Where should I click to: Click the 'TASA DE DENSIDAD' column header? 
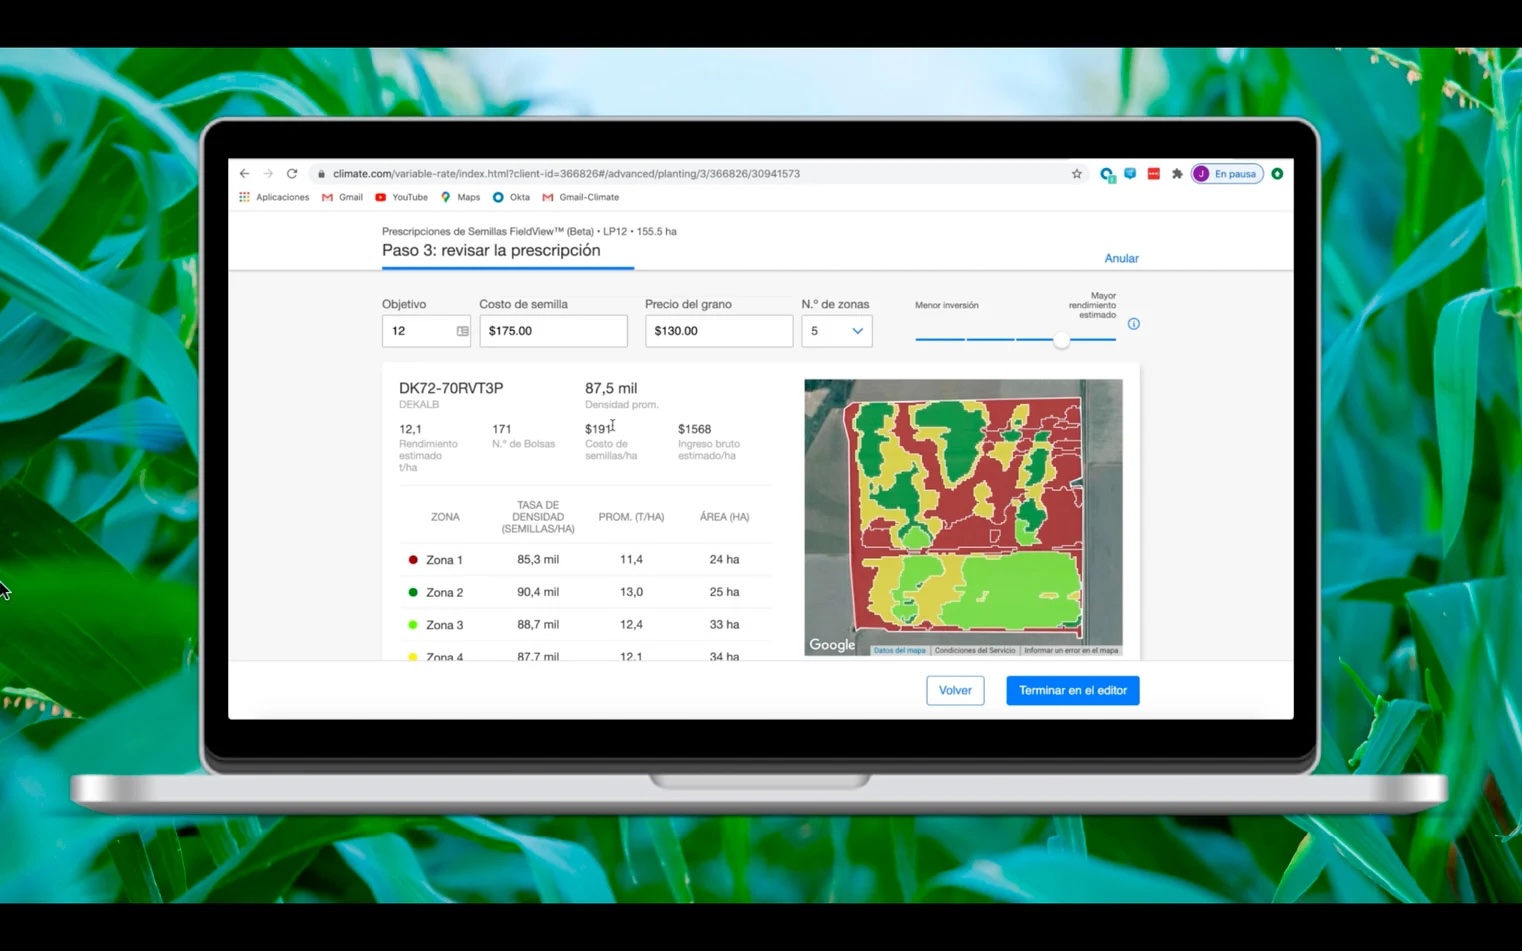[538, 517]
